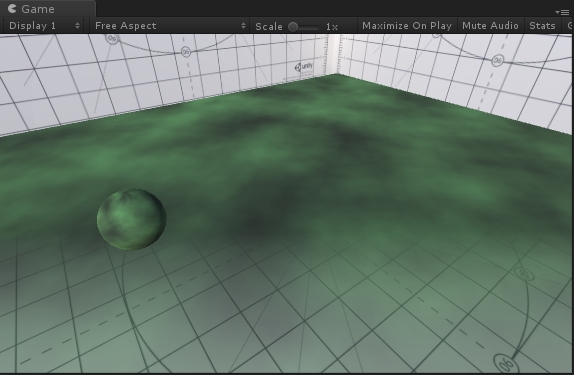The height and width of the screenshot is (375, 574).
Task: Toggle the Stats overlay
Action: point(542,26)
